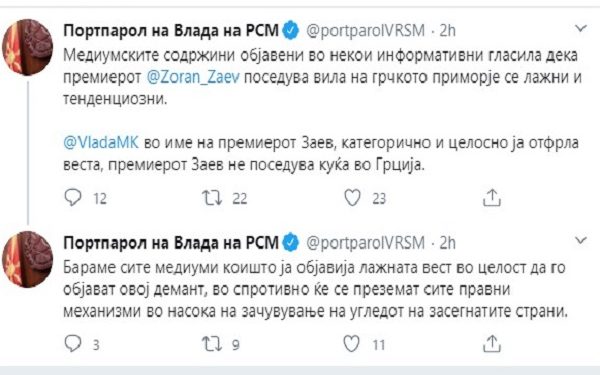Like the second tweet with 11 likes

pos(351,343)
